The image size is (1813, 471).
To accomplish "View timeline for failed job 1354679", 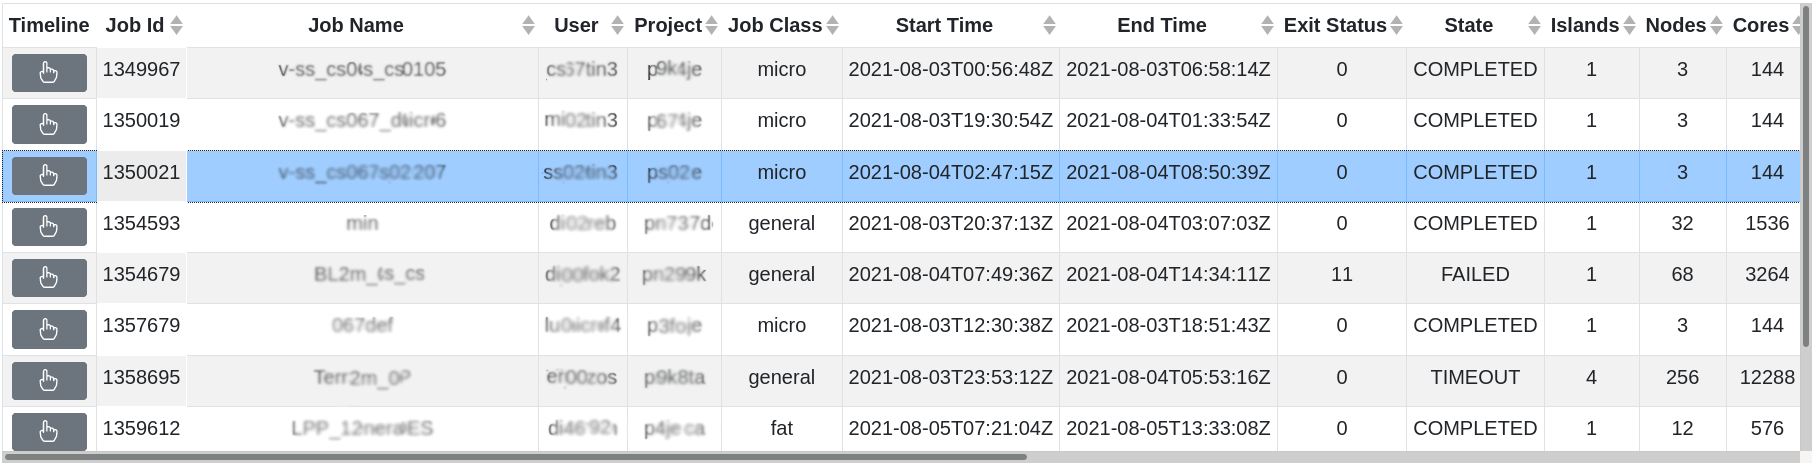I will point(49,278).
